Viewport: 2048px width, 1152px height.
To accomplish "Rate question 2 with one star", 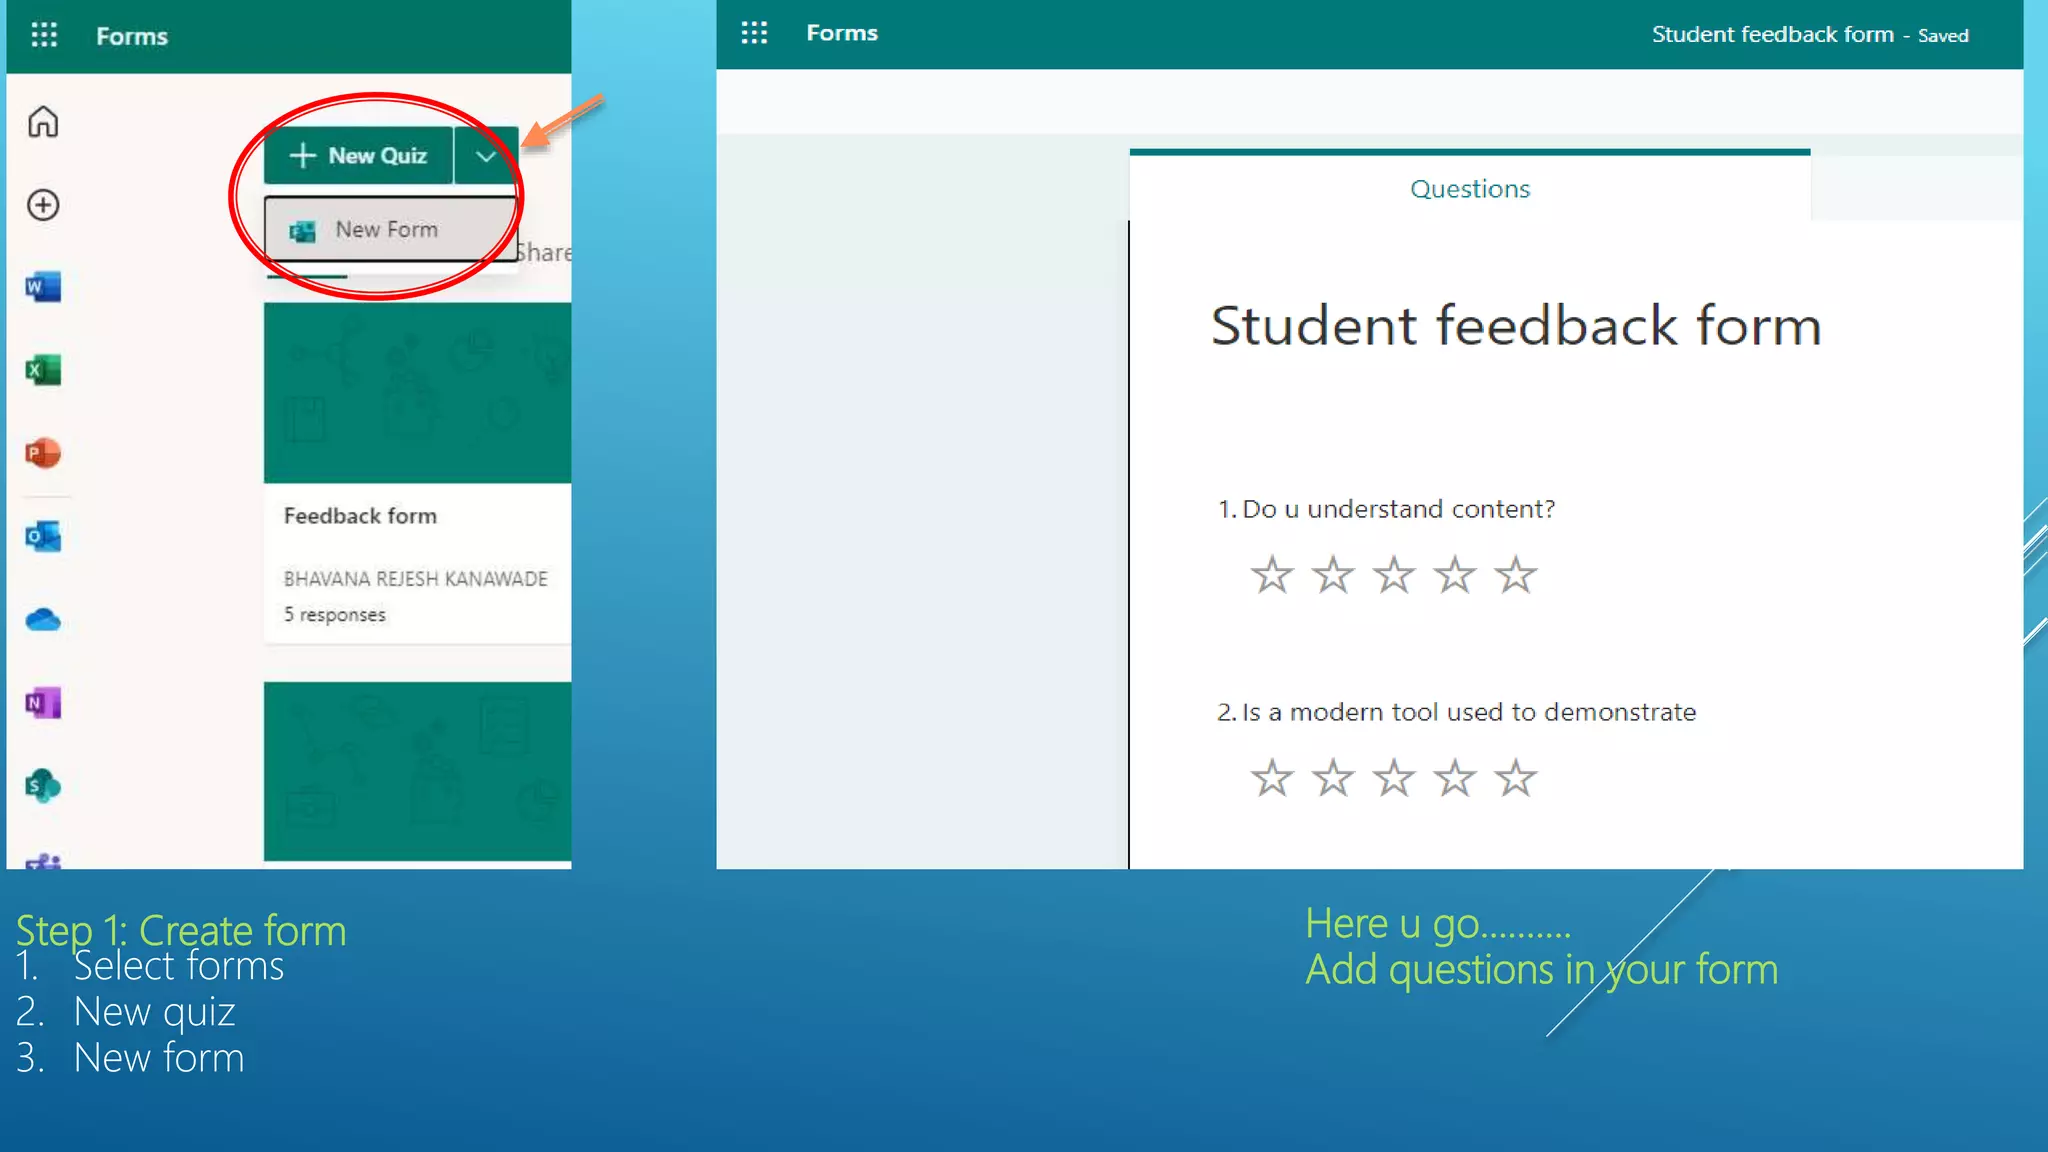I will coord(1272,778).
